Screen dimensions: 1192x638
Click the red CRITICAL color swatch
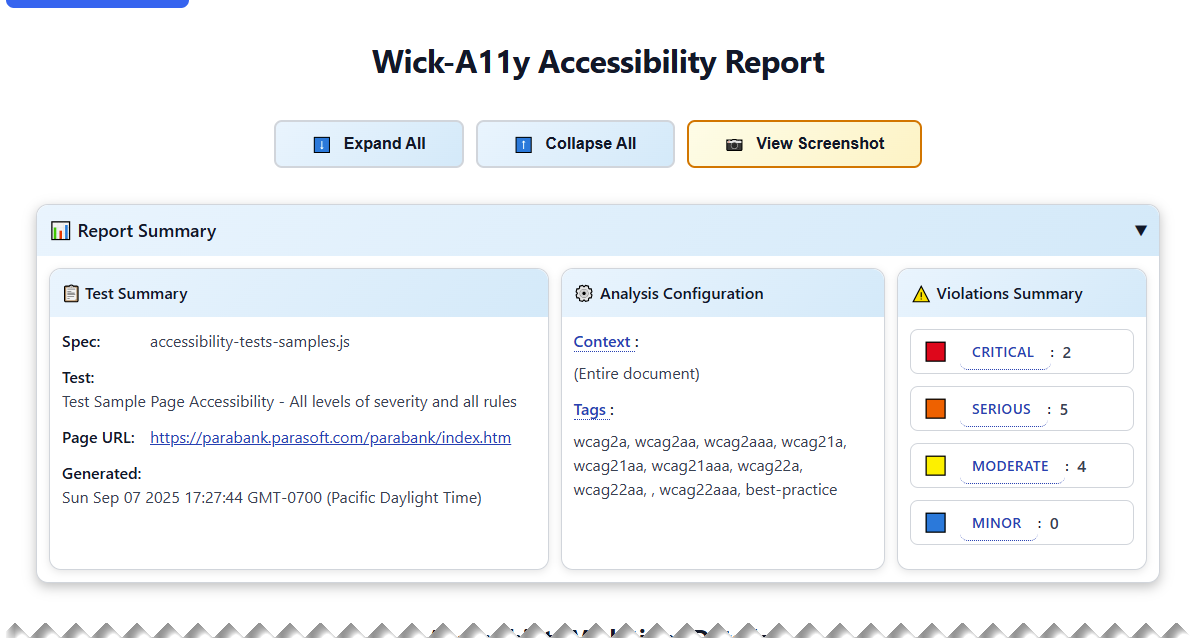click(935, 352)
